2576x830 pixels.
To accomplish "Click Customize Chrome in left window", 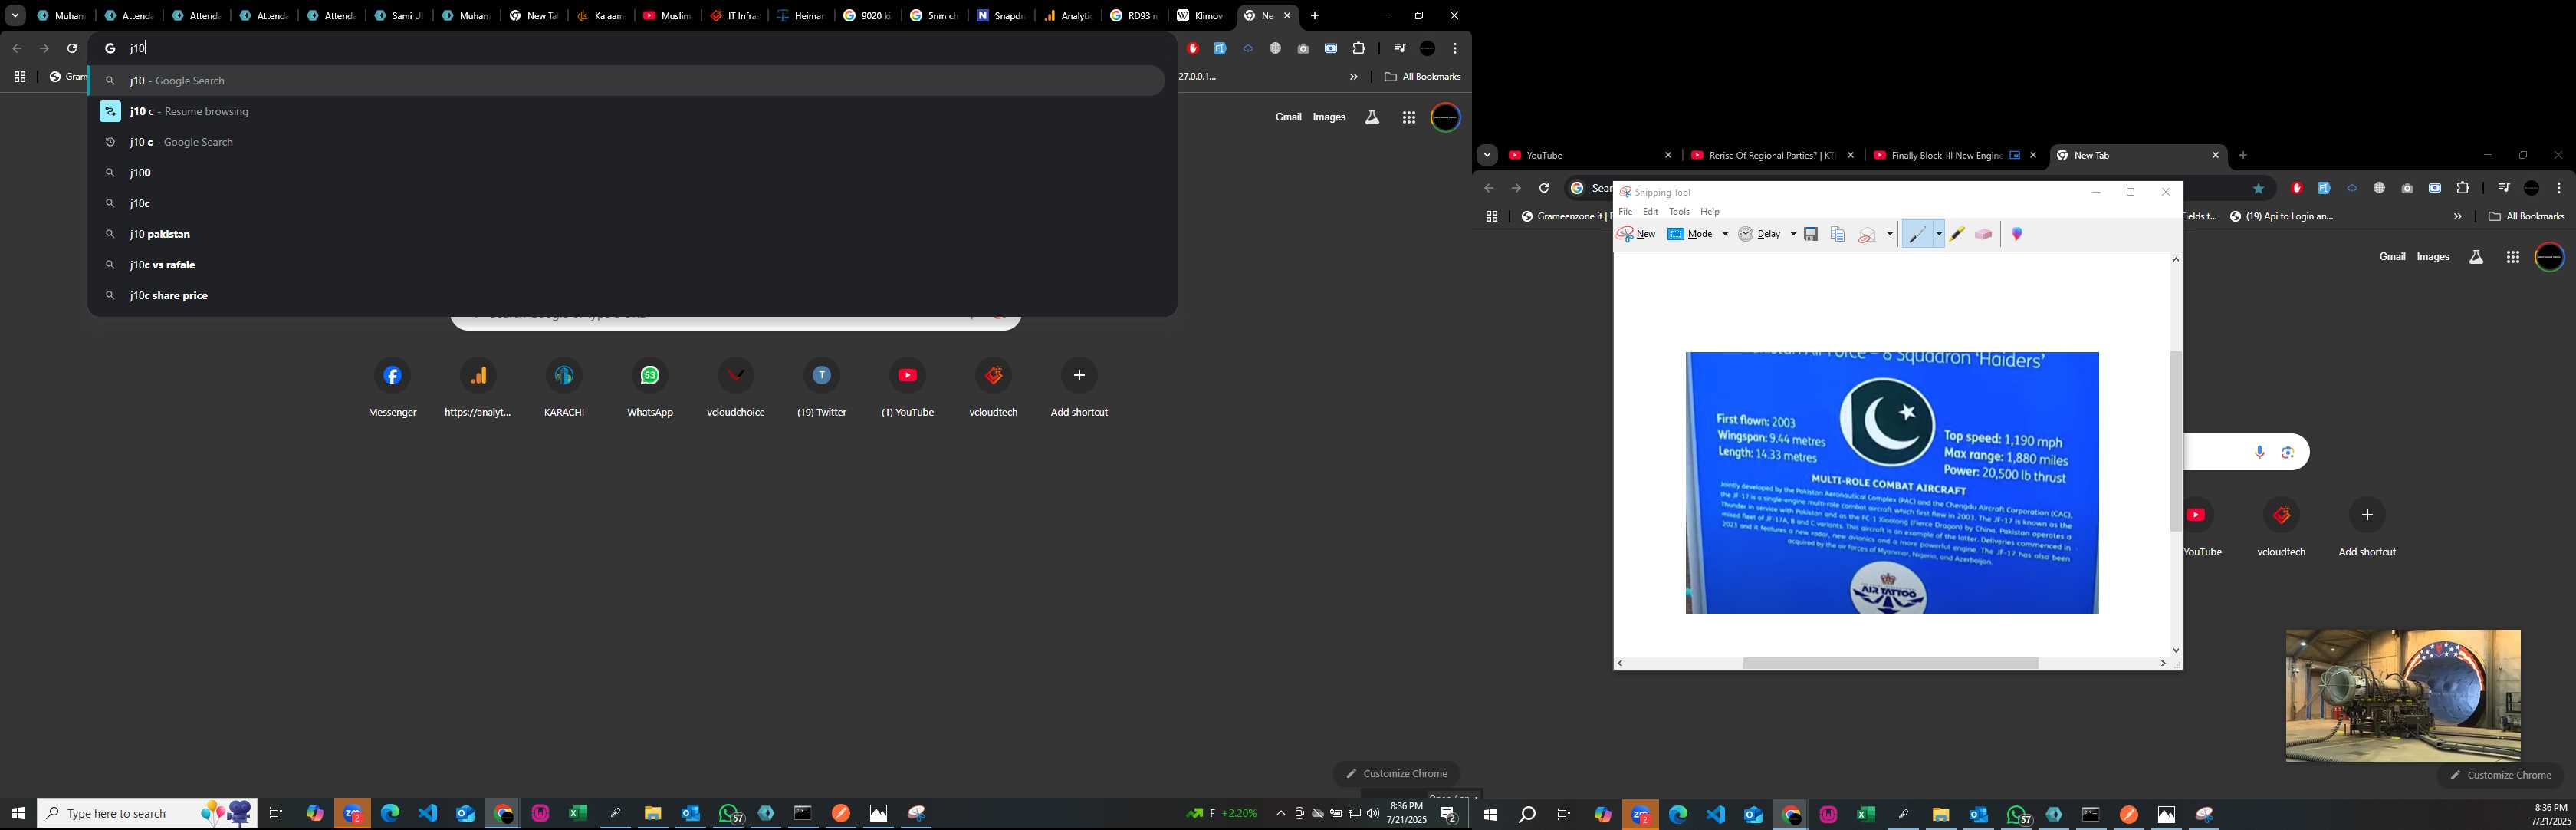I will coord(1396,774).
